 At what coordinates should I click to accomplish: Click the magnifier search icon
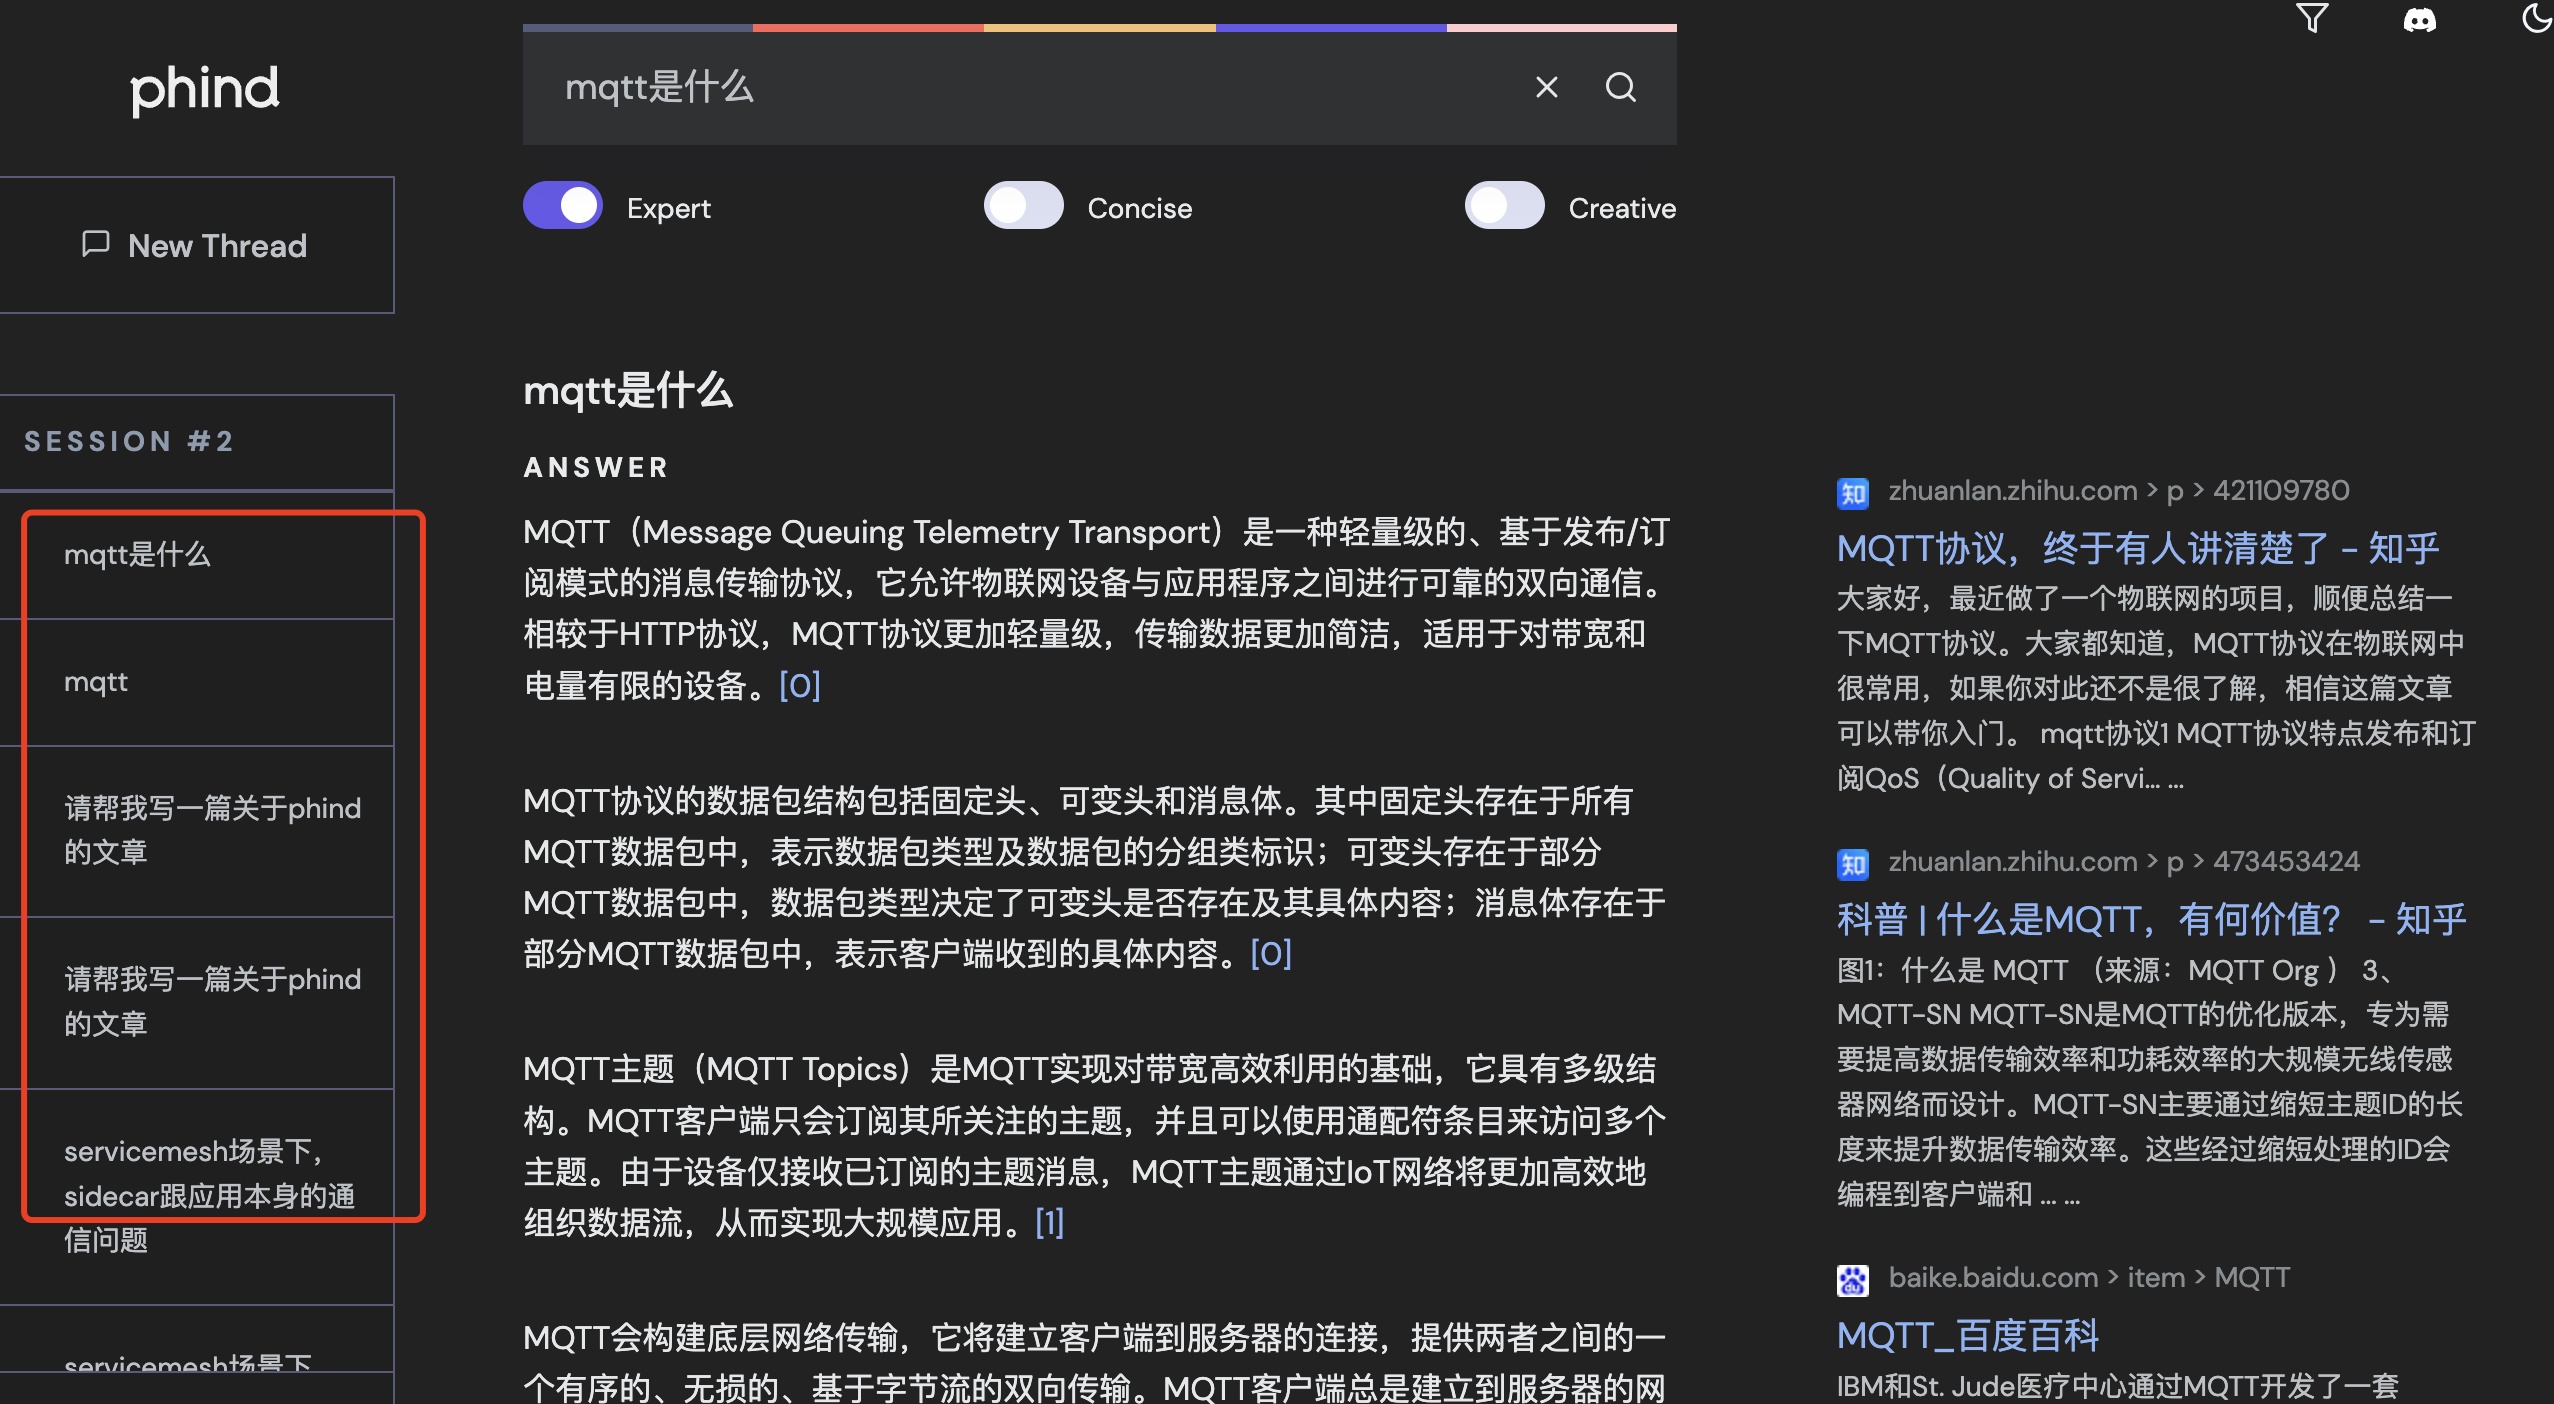point(1621,88)
